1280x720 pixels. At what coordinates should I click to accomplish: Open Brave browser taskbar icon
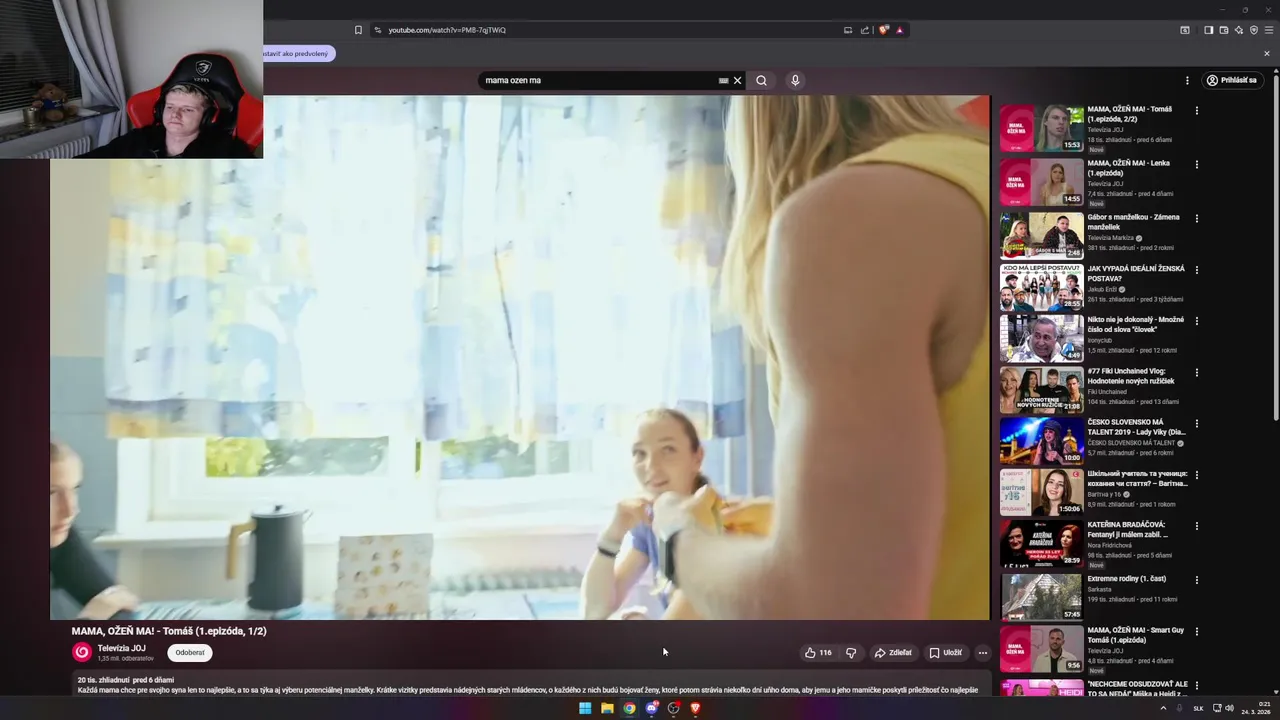[695, 708]
